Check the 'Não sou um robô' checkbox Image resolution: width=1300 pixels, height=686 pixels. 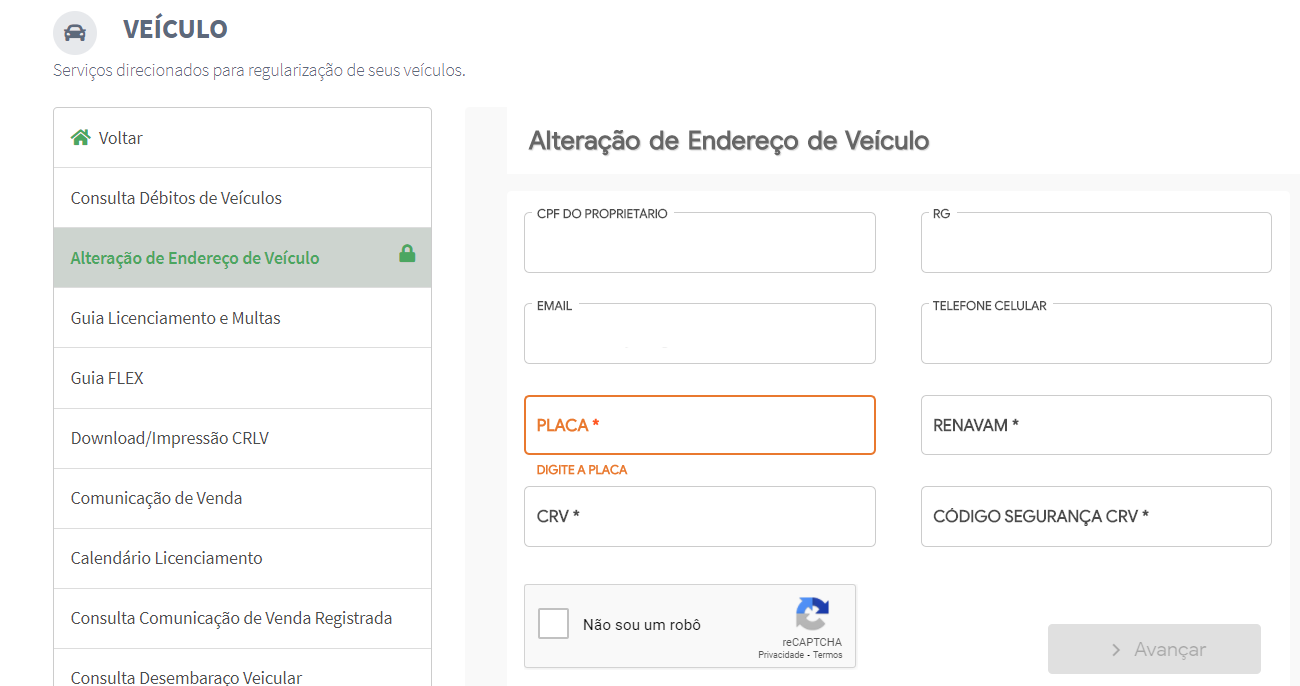pyautogui.click(x=553, y=624)
